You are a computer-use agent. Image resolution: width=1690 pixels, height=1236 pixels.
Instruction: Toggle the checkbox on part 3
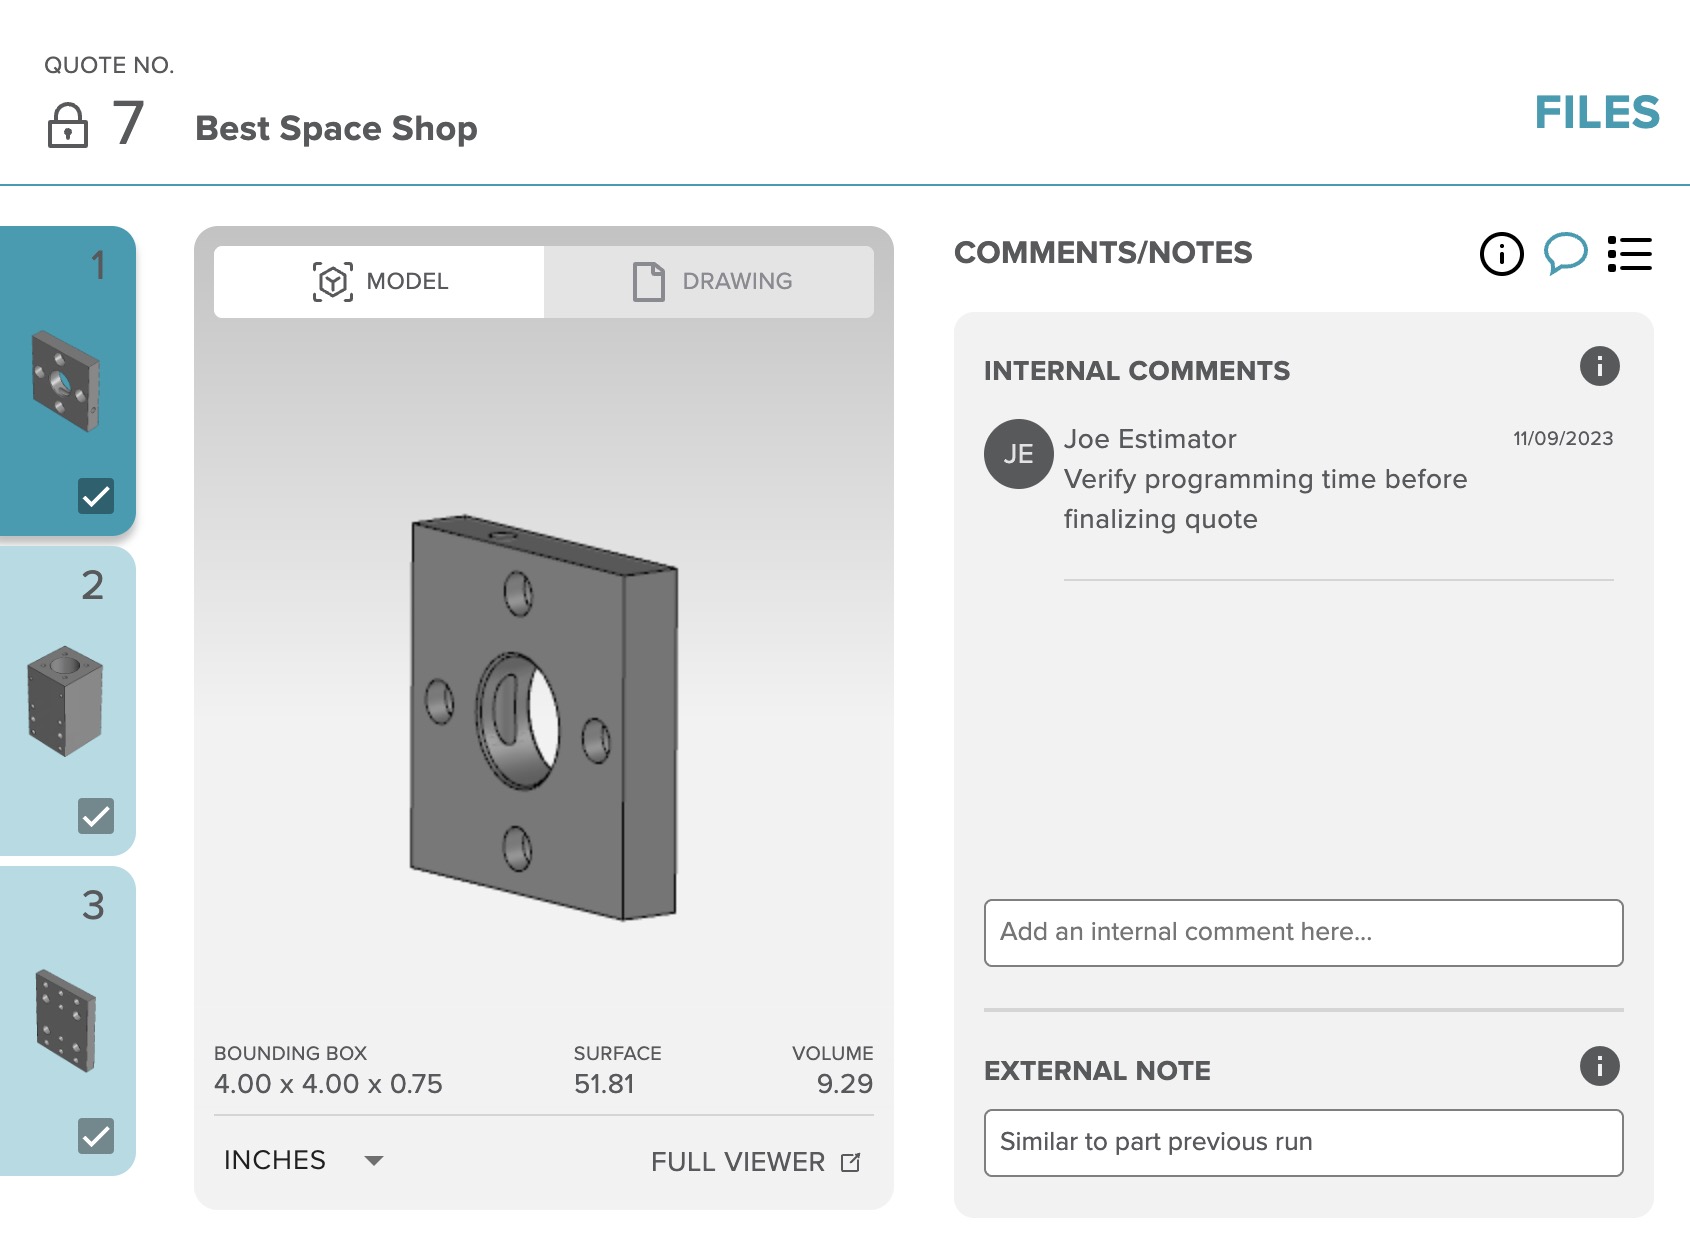(96, 1136)
